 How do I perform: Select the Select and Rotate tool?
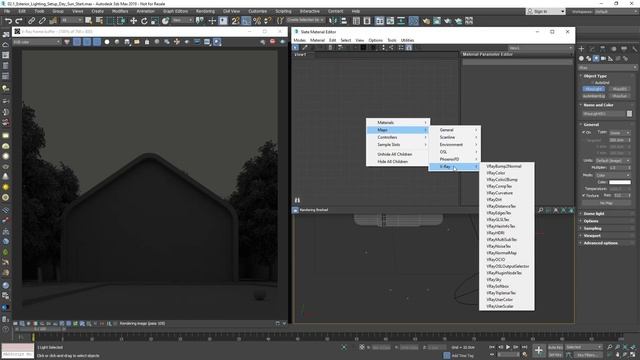[x=144, y=21]
